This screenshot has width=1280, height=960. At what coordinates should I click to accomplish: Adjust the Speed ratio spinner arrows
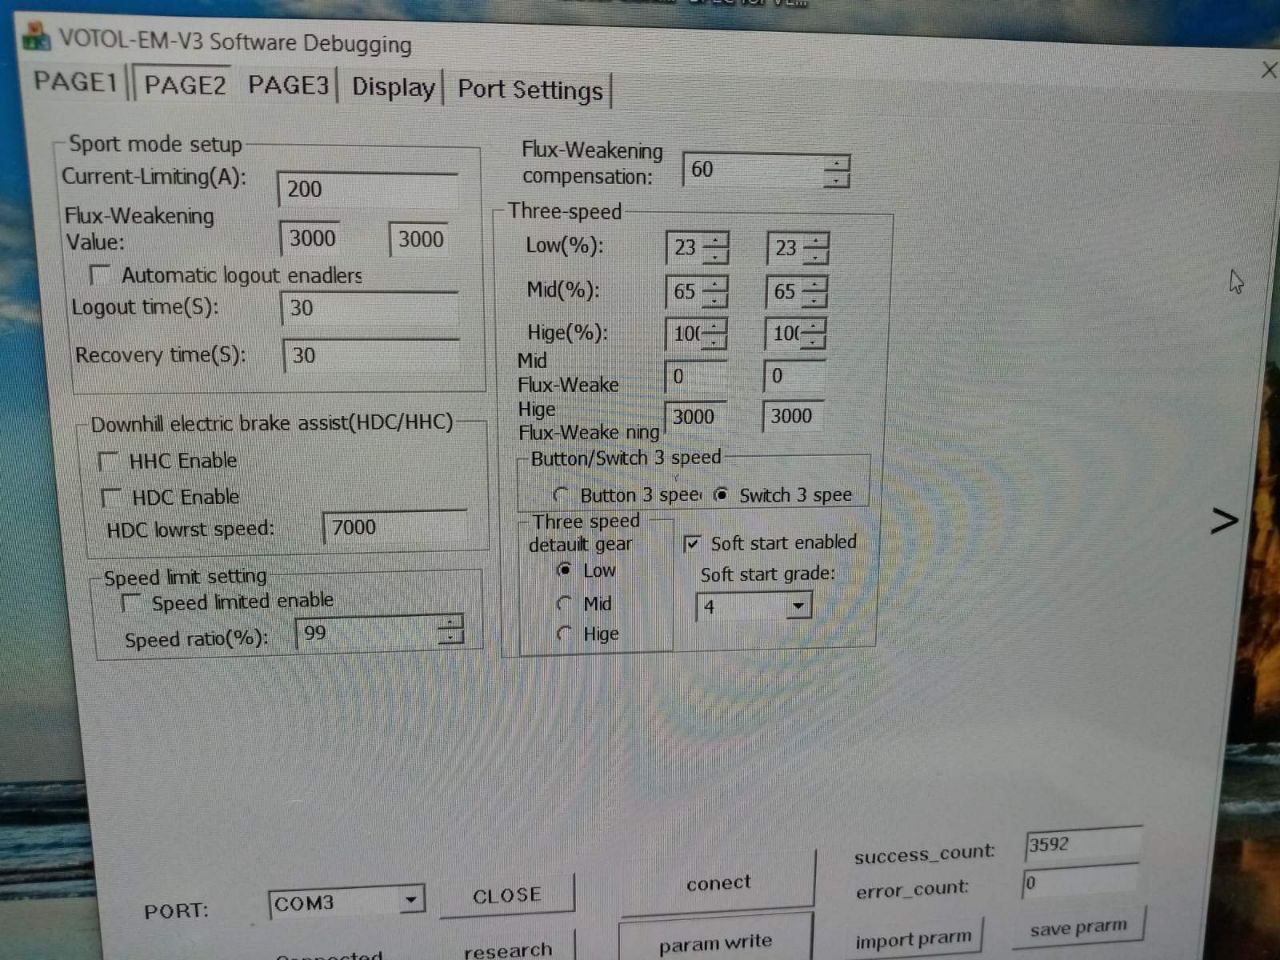click(451, 630)
